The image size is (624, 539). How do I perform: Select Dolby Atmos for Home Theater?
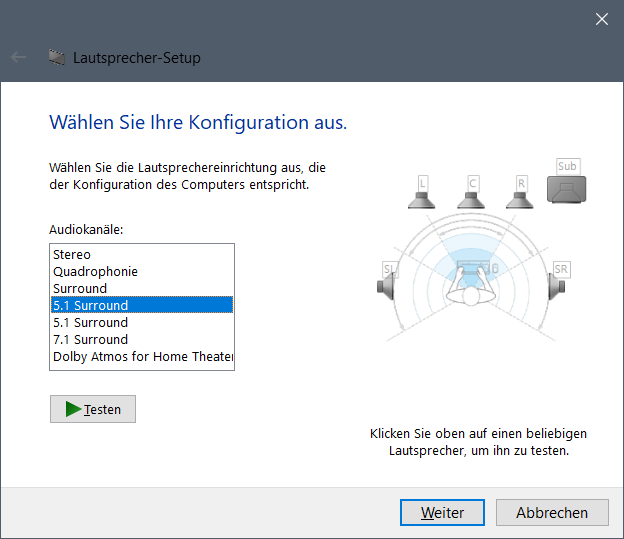[x=142, y=356]
